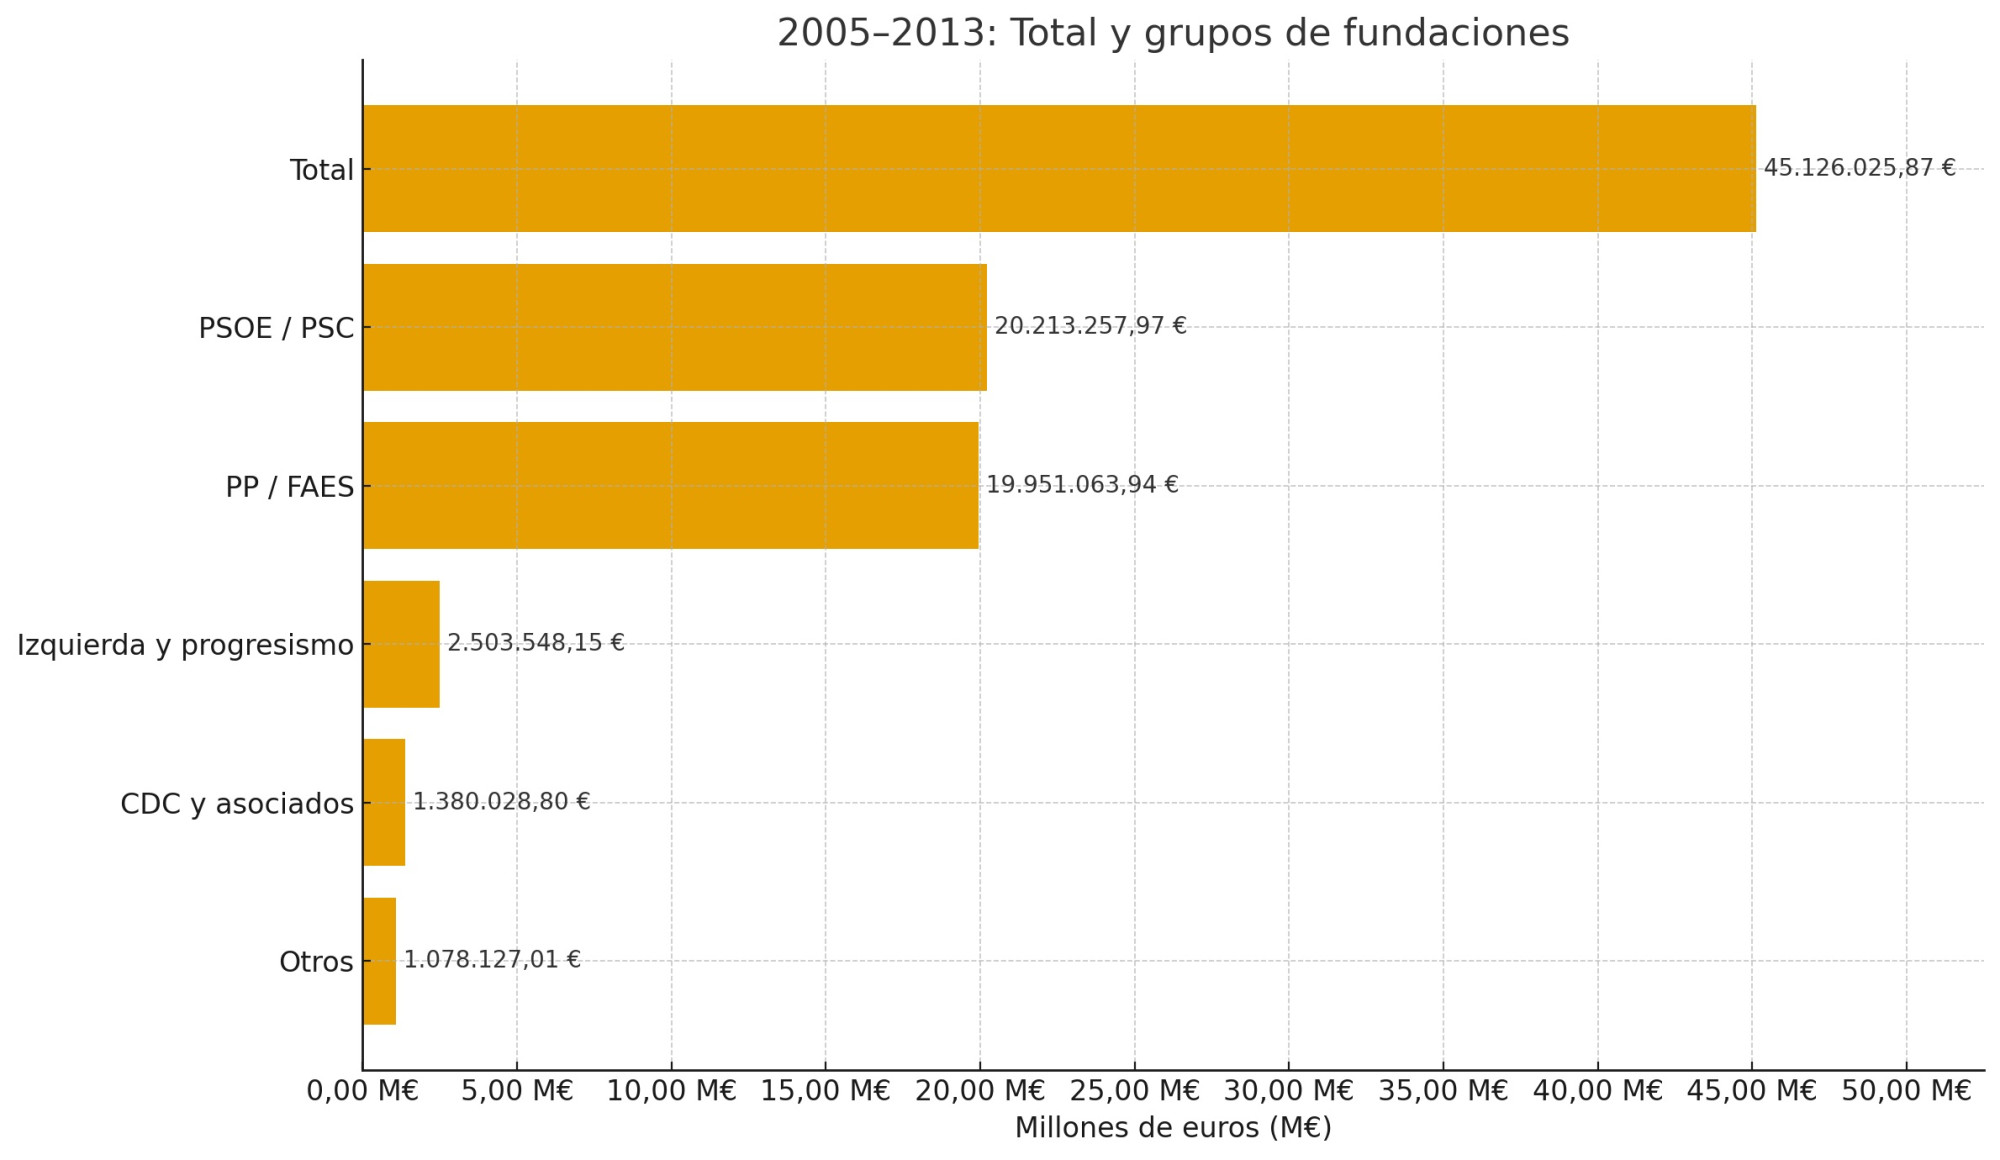Click the 0,00 M€ axis tick label
Screen dimensions: 2000x1160
coord(362,1091)
